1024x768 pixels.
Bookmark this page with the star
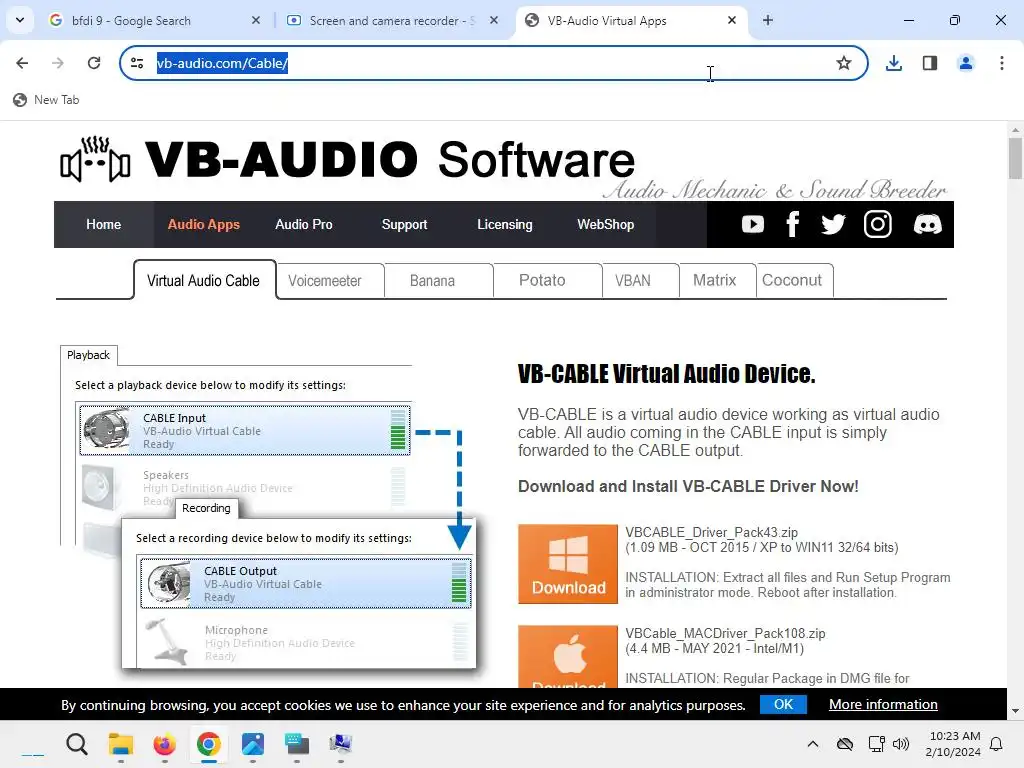coord(844,63)
